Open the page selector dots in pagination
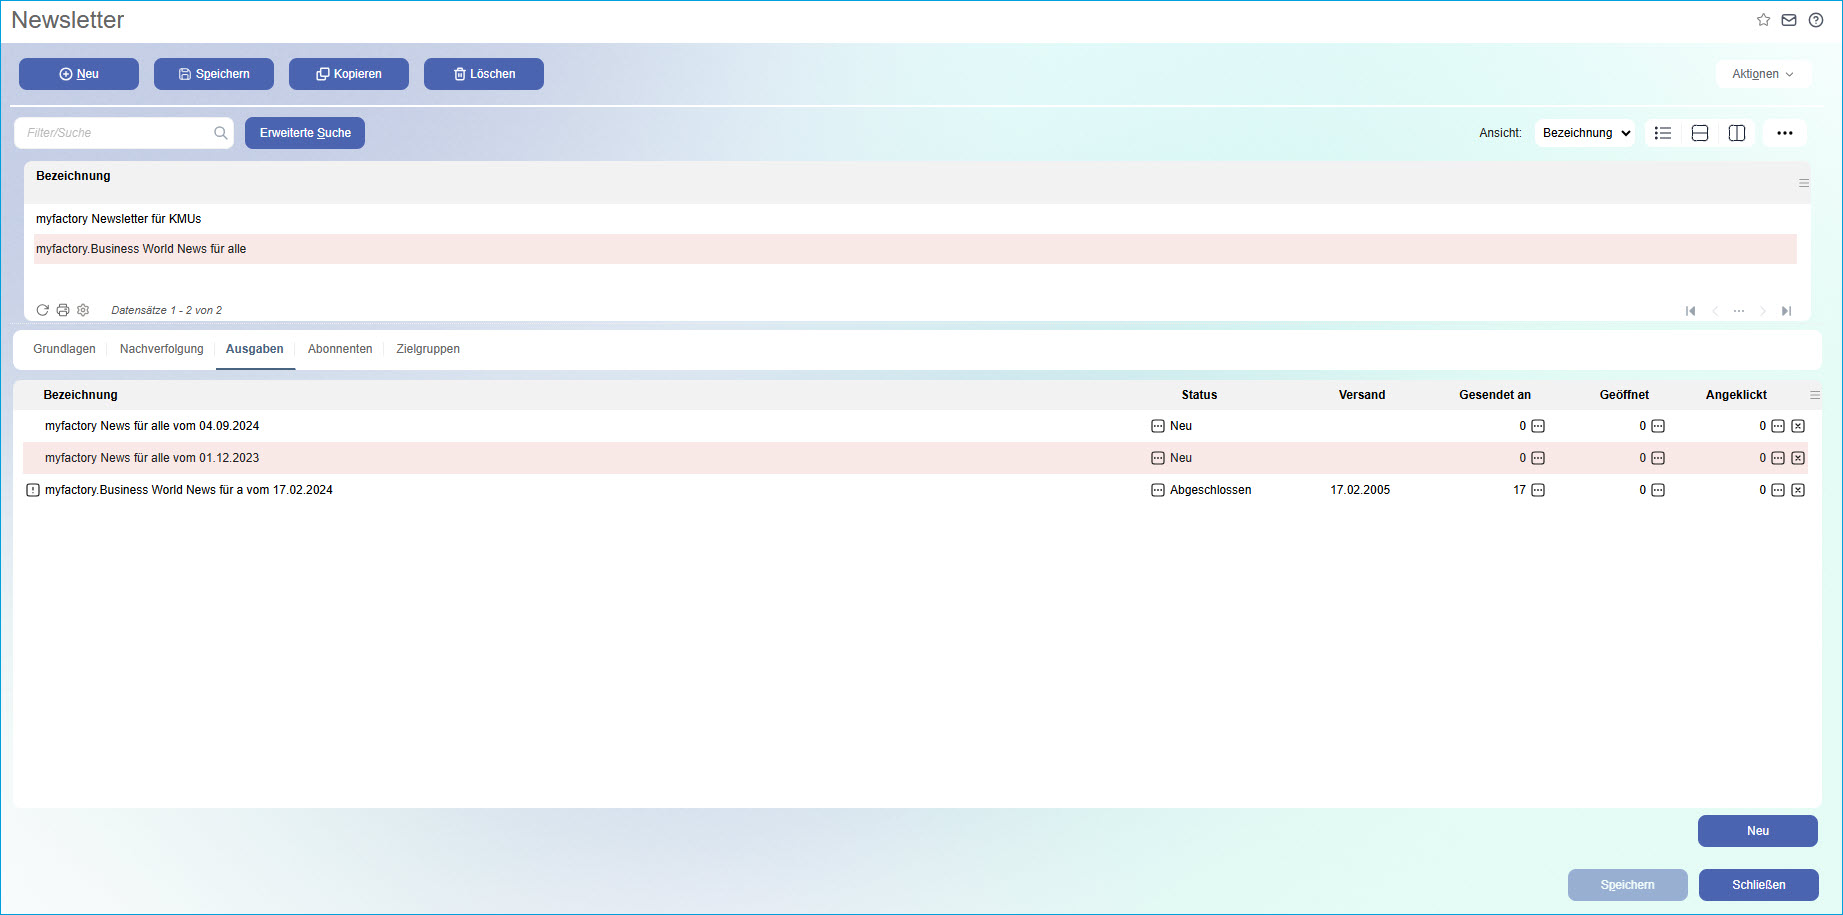 click(1739, 311)
